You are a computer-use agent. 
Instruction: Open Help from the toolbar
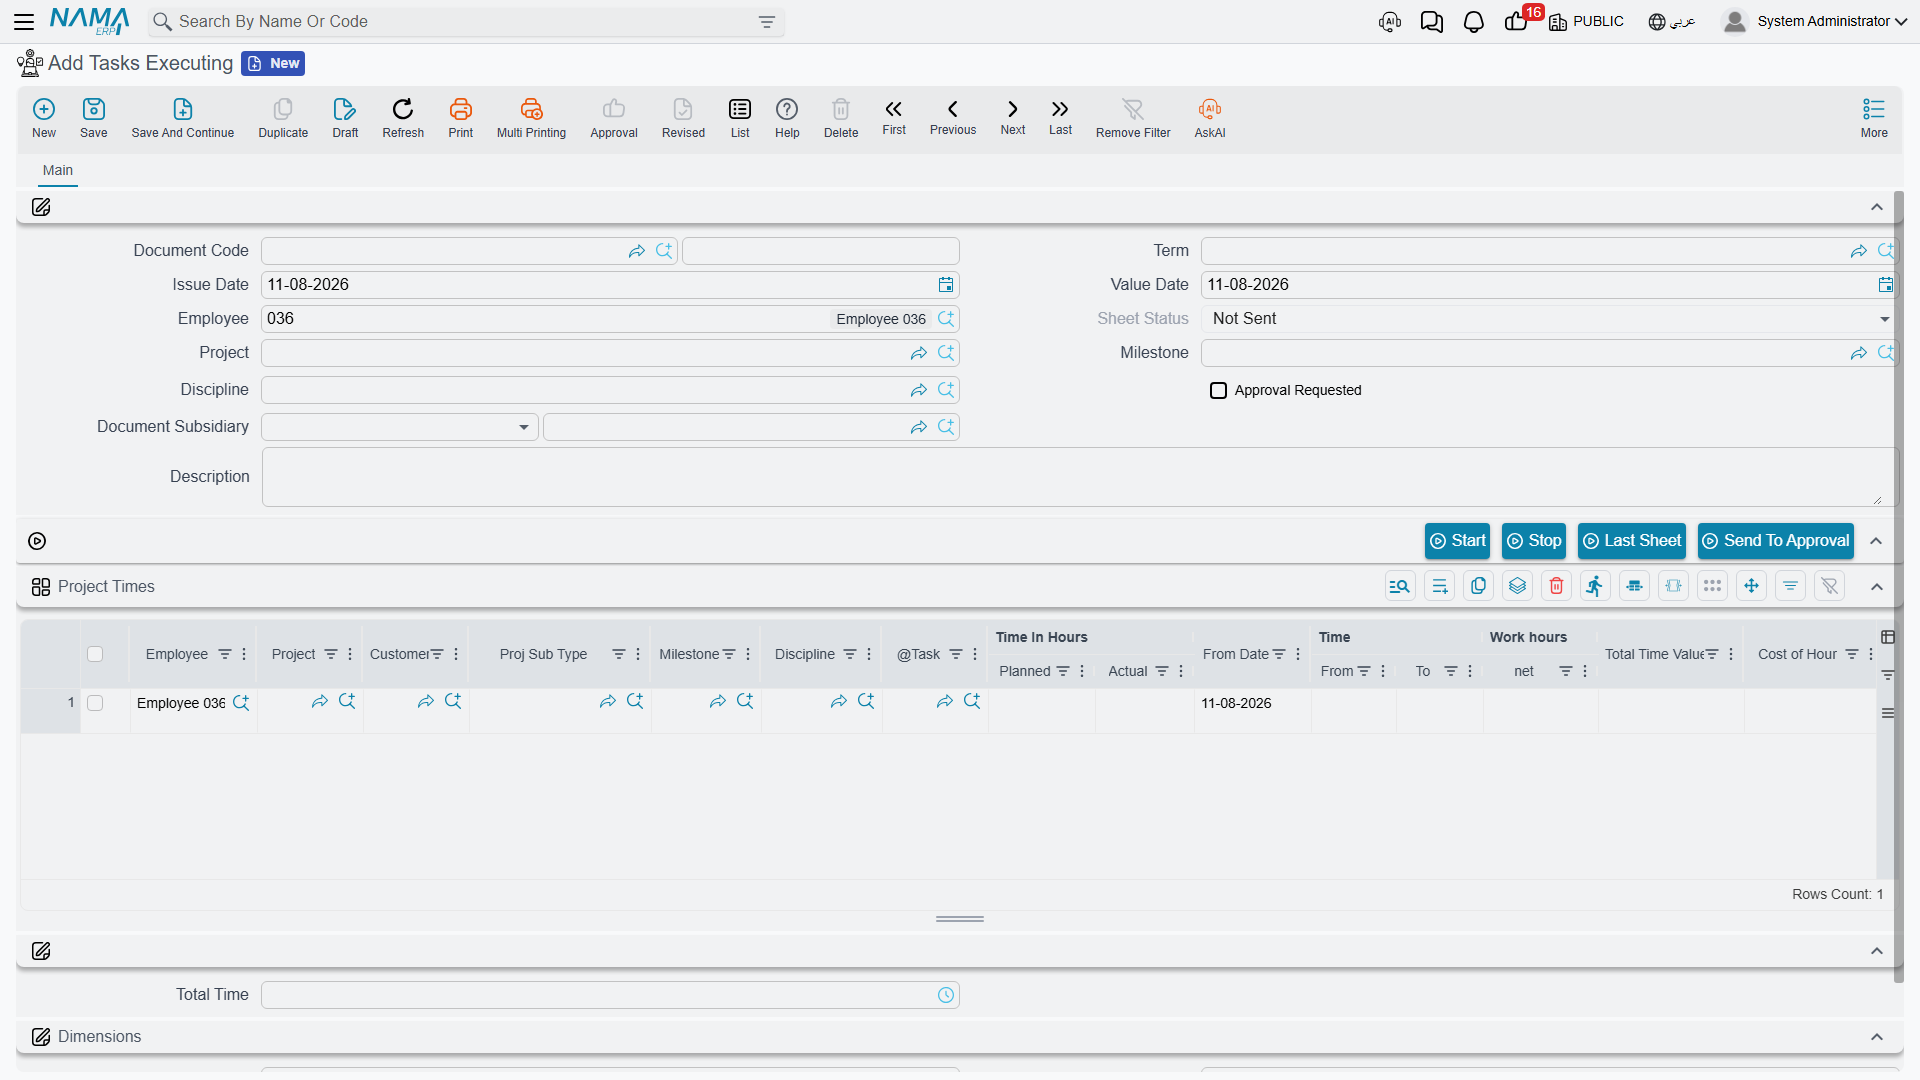point(787,109)
